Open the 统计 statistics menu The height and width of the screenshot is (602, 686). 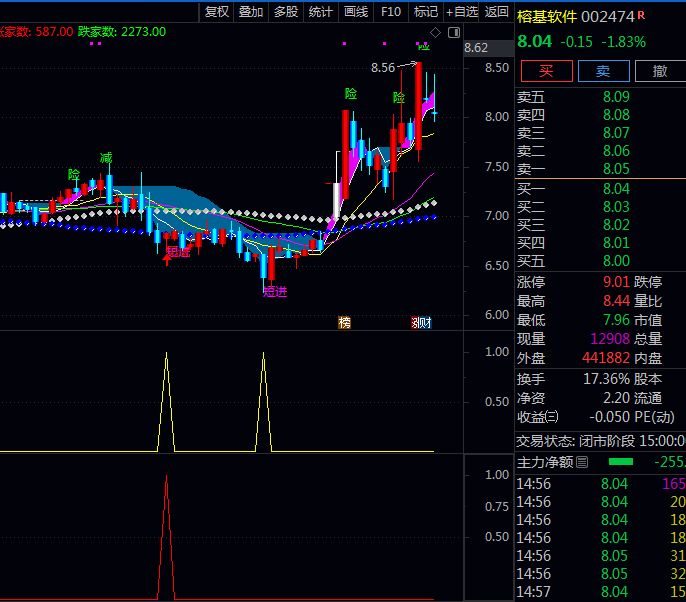(x=320, y=12)
